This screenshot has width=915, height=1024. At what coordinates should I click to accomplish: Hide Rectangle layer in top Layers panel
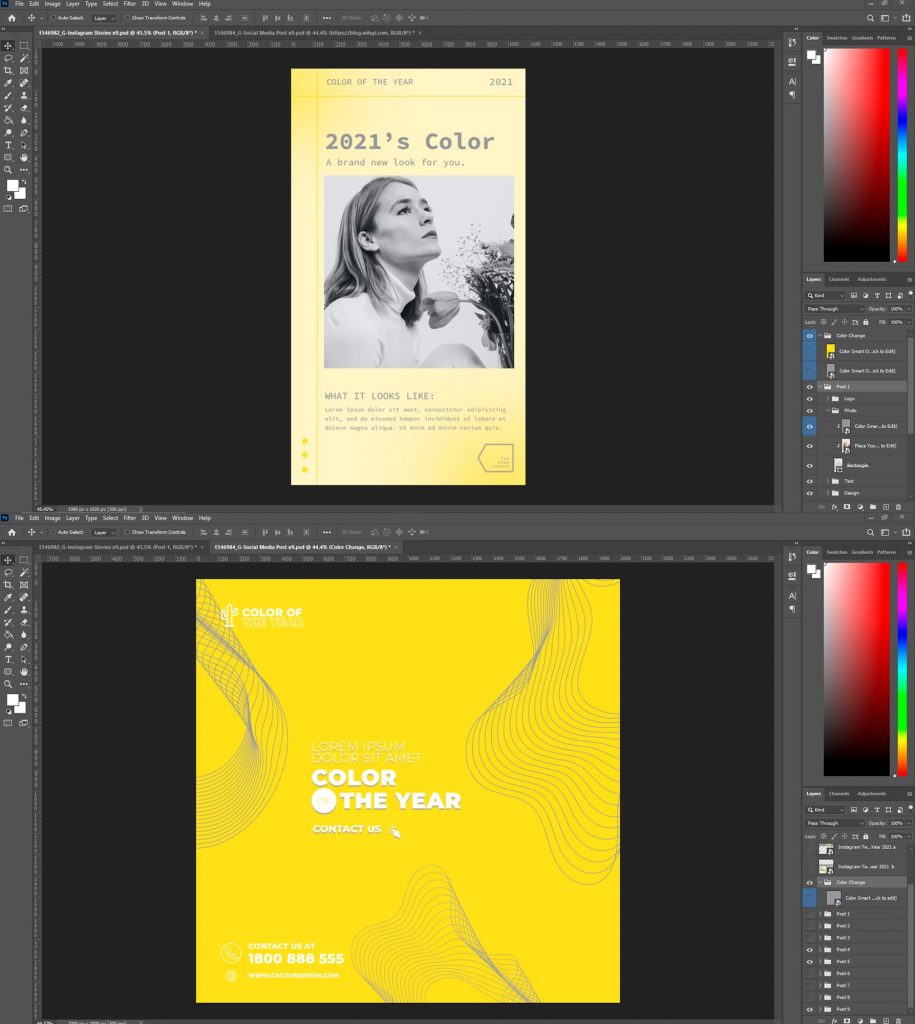pos(810,466)
